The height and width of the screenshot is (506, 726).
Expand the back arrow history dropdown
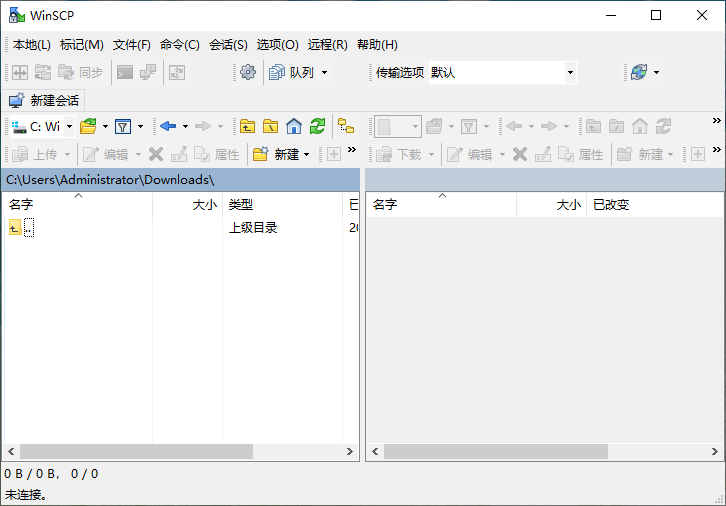pyautogui.click(x=185, y=126)
